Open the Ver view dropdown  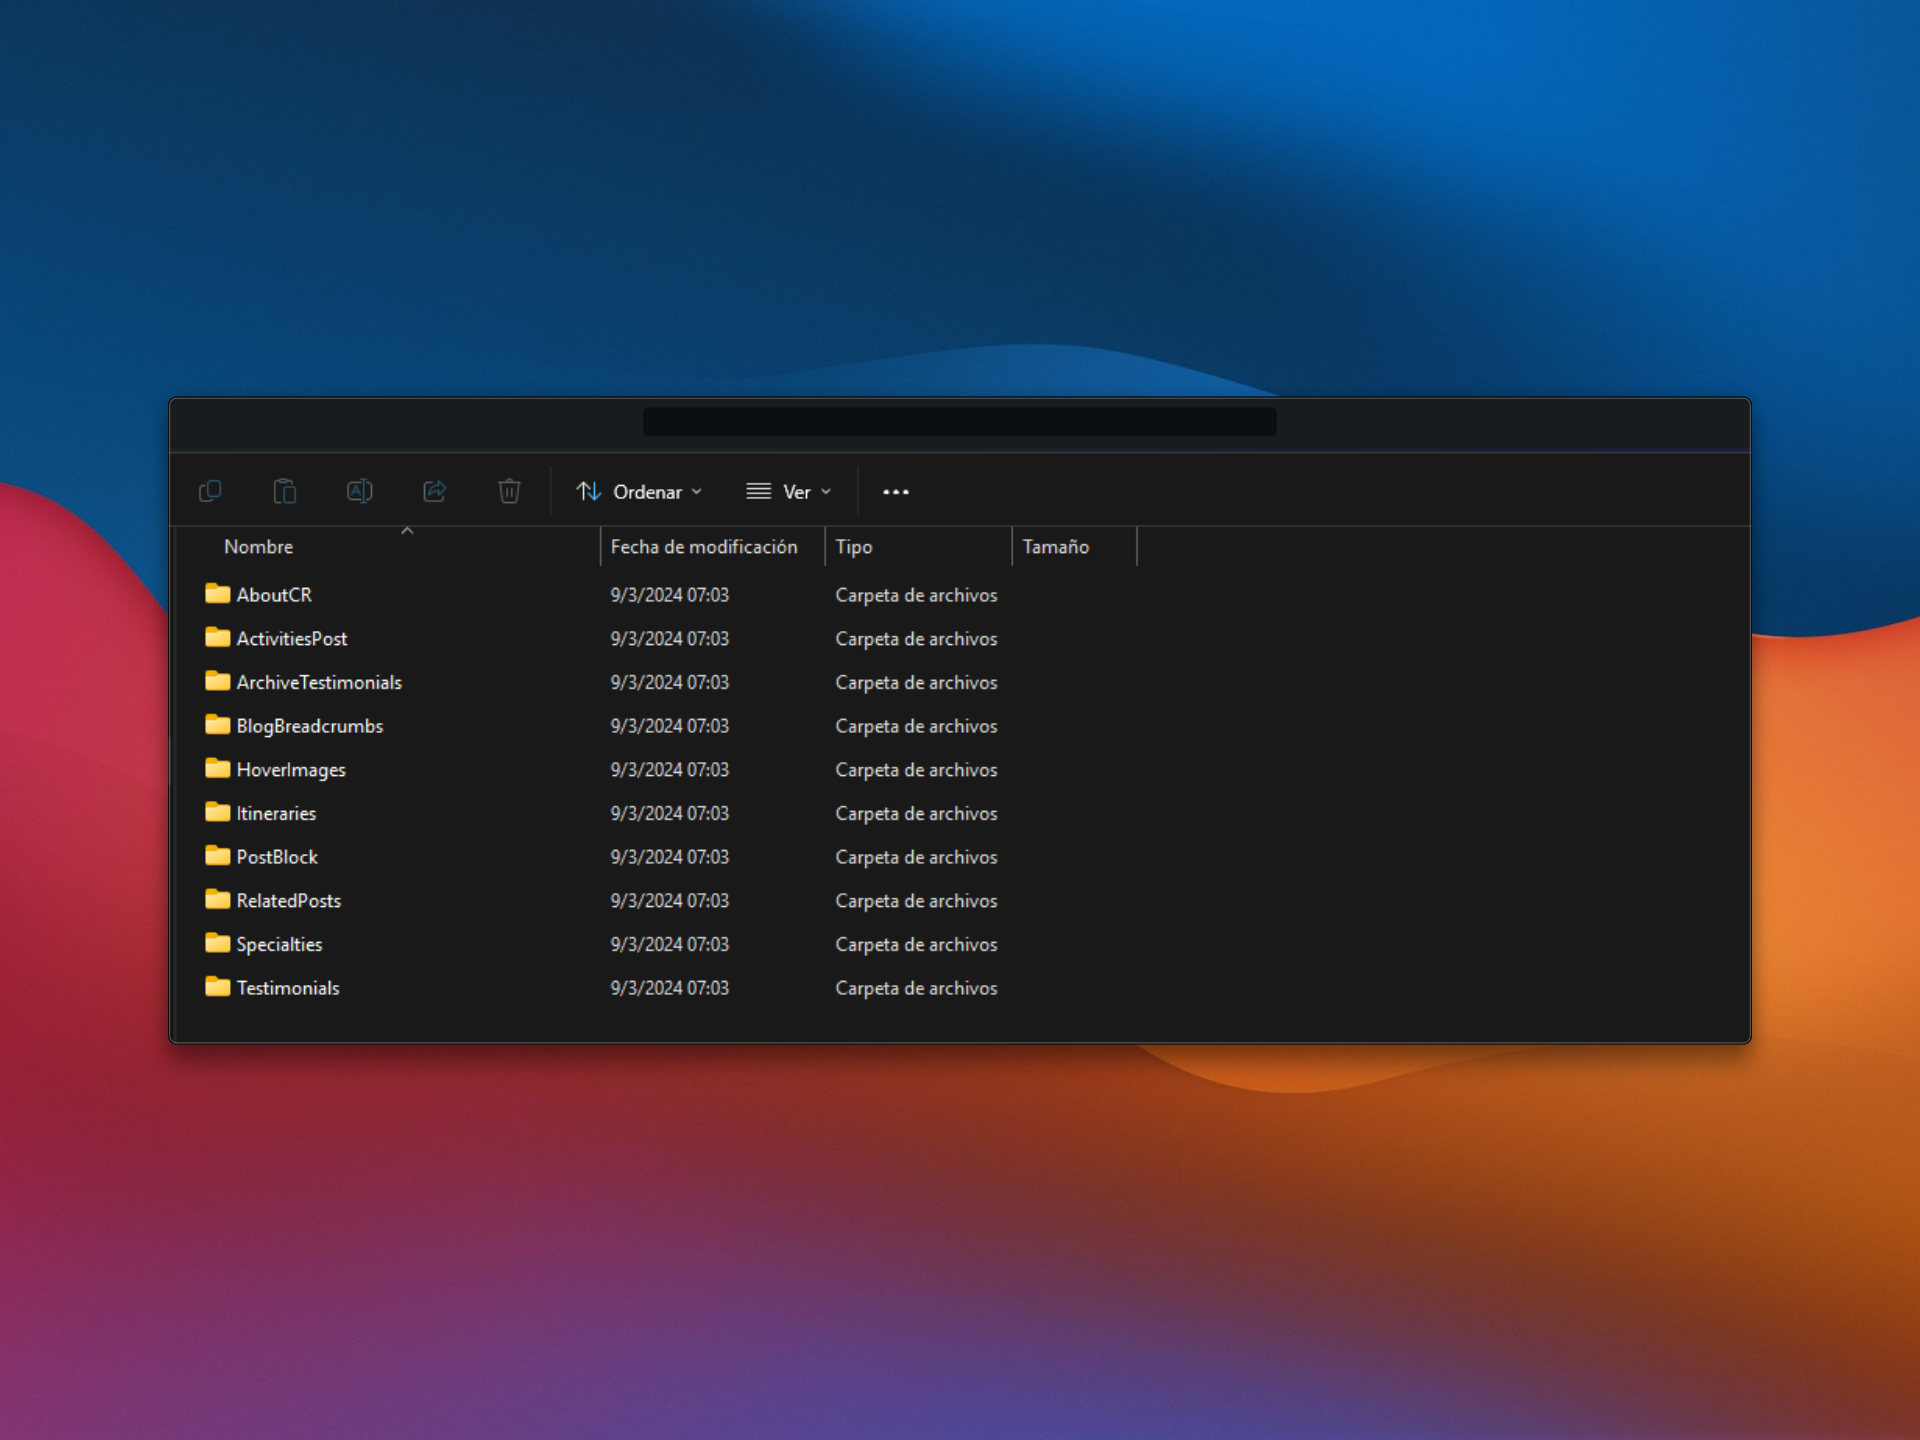(x=789, y=492)
